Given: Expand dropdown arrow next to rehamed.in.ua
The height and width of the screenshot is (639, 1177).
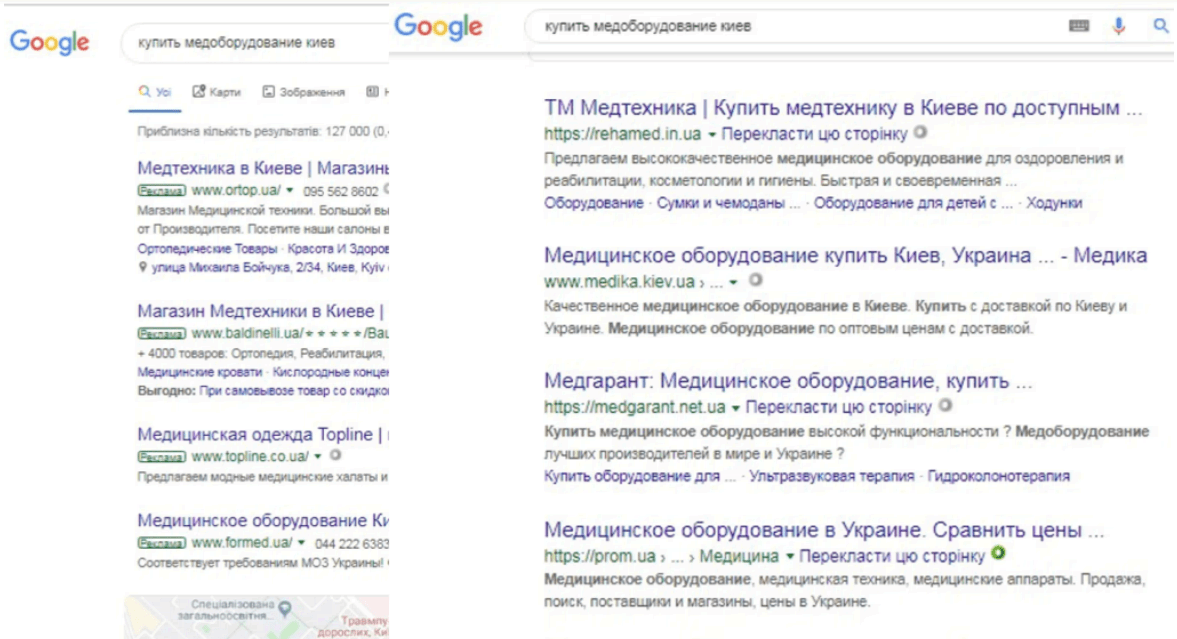Looking at the screenshot, I should pos(712,134).
